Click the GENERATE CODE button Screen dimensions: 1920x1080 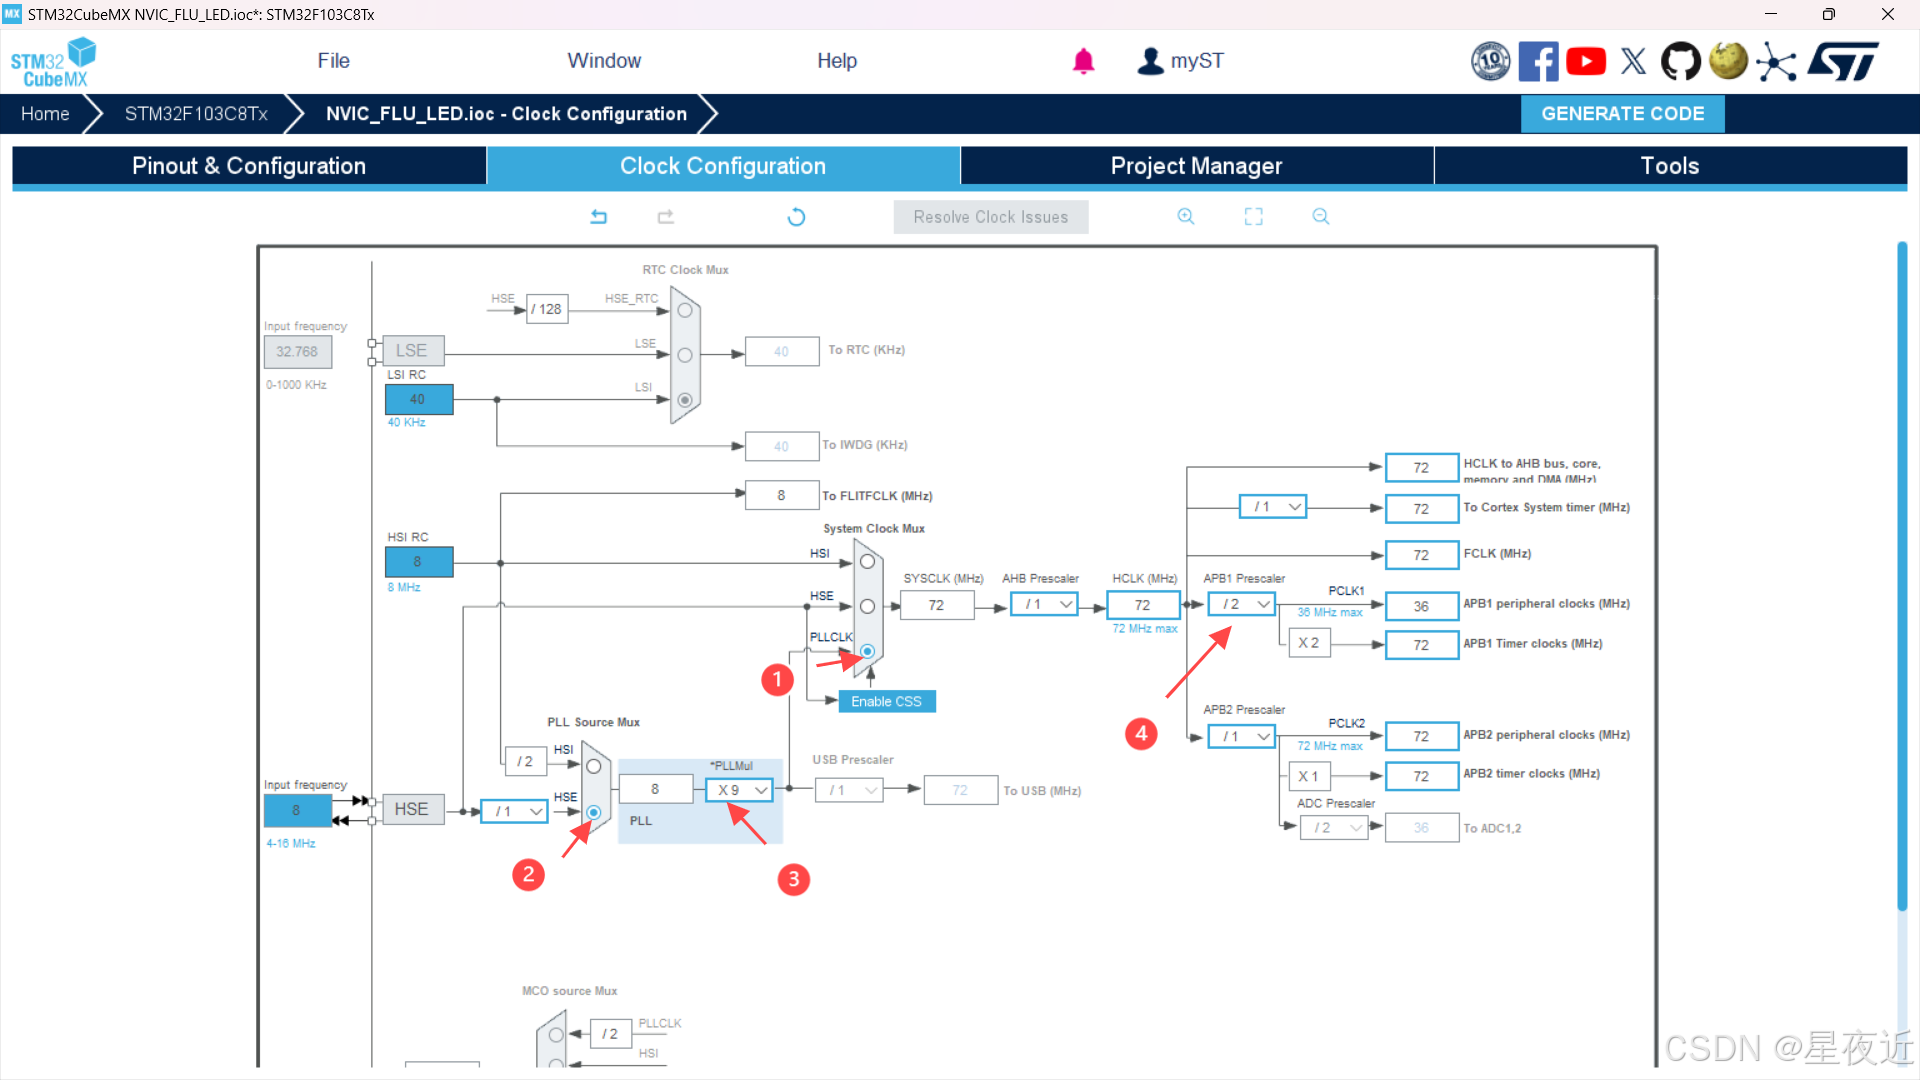click(x=1622, y=114)
